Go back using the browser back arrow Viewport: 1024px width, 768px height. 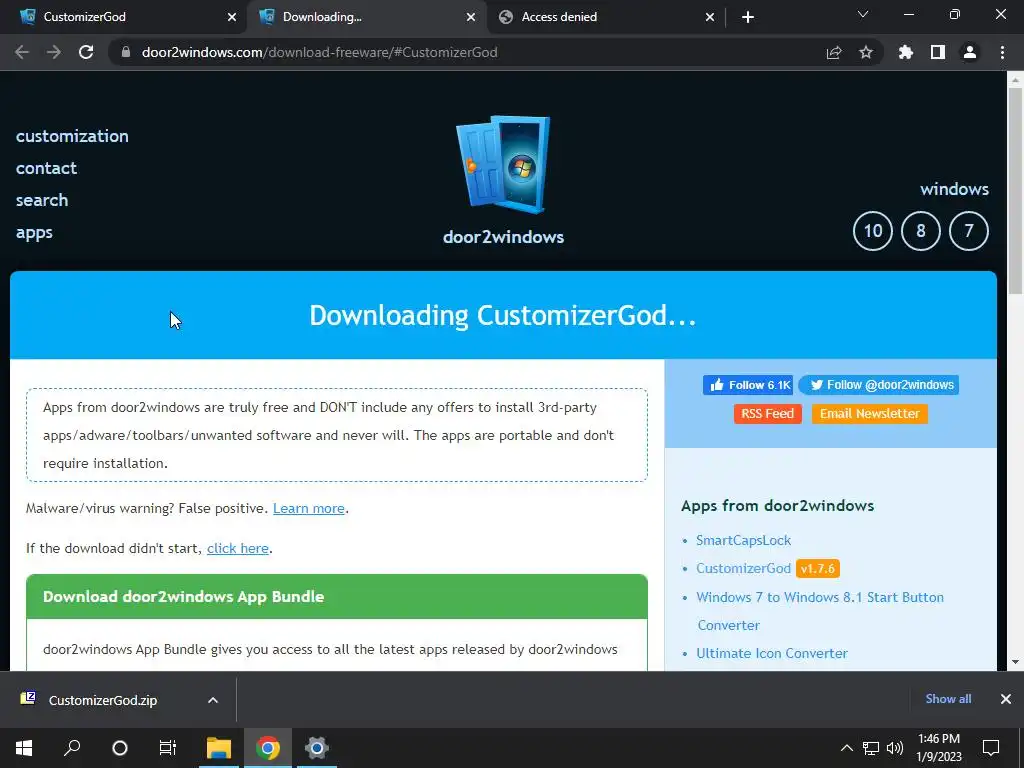tap(22, 52)
